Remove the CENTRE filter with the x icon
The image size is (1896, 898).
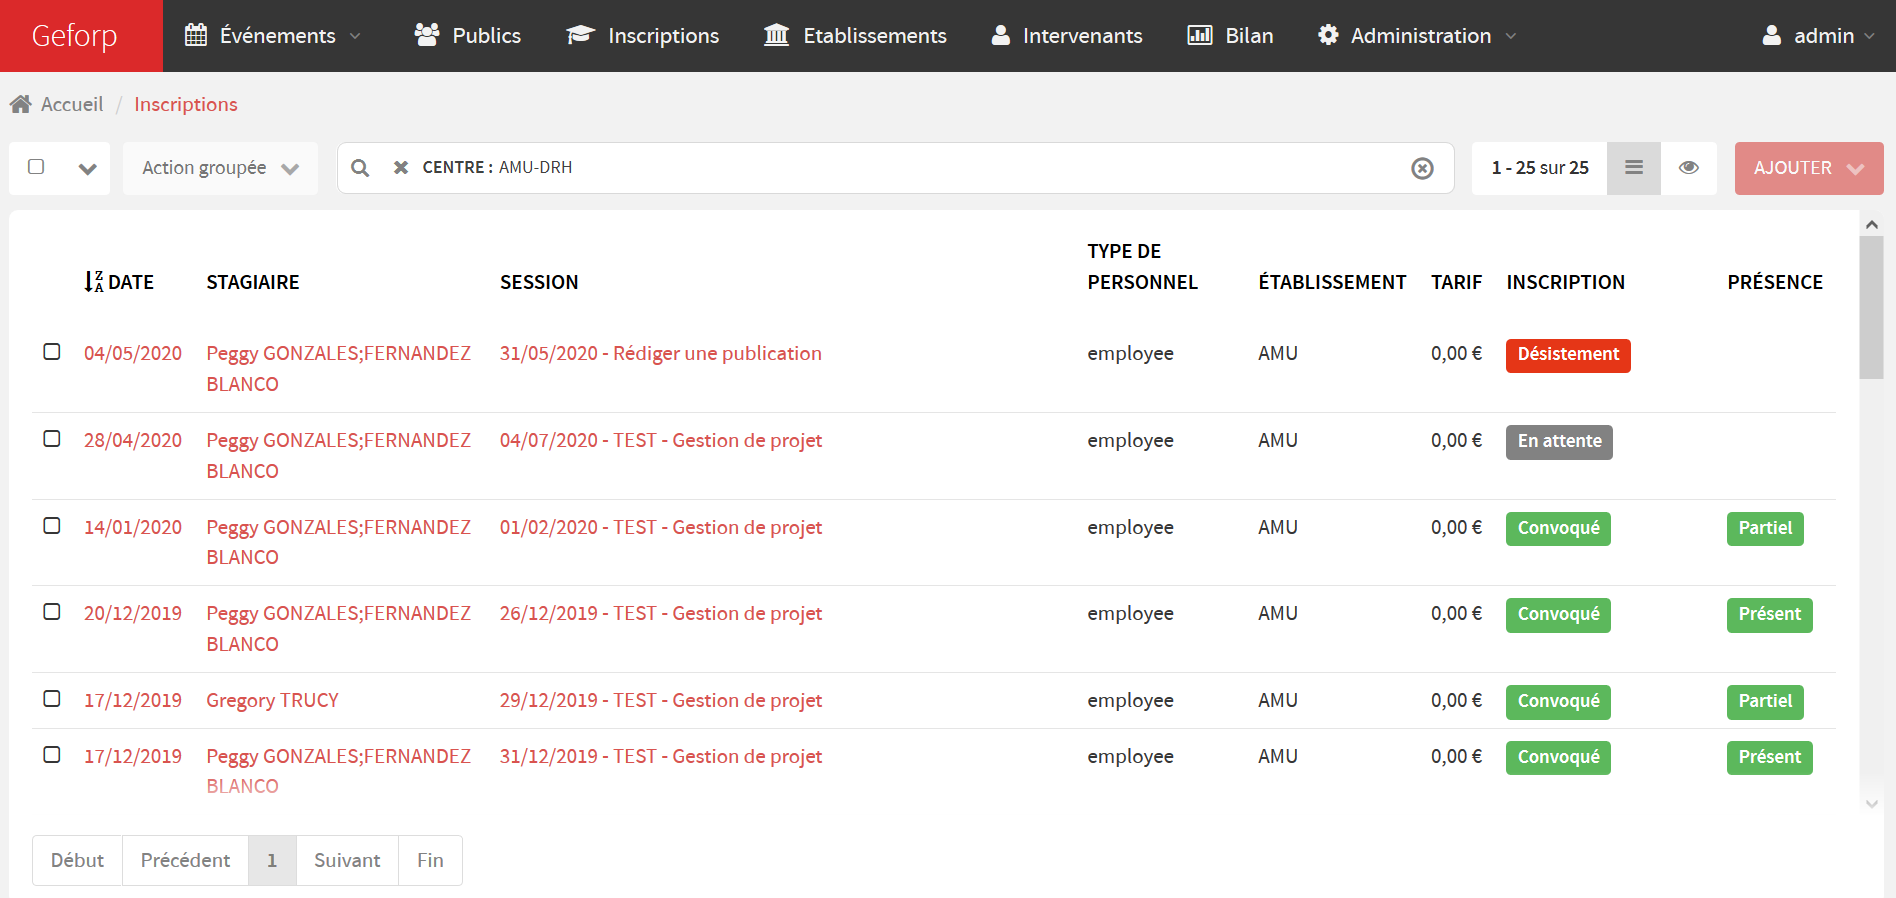point(401,168)
